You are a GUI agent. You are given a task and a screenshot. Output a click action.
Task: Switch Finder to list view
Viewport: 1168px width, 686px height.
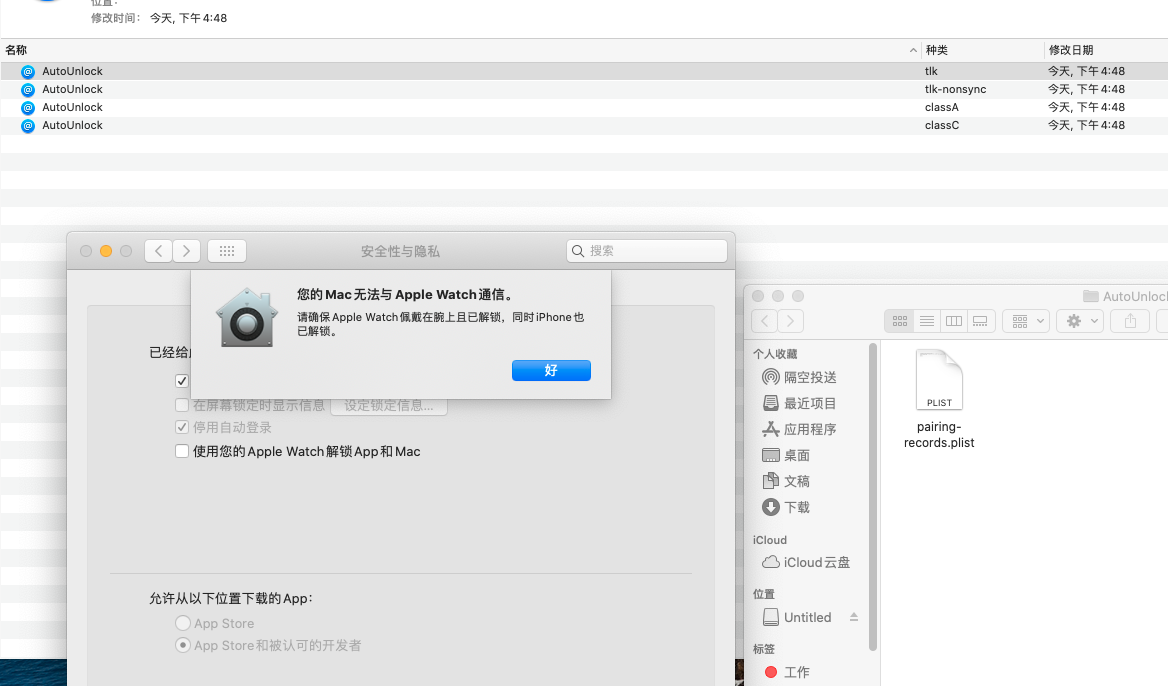[x=927, y=321]
